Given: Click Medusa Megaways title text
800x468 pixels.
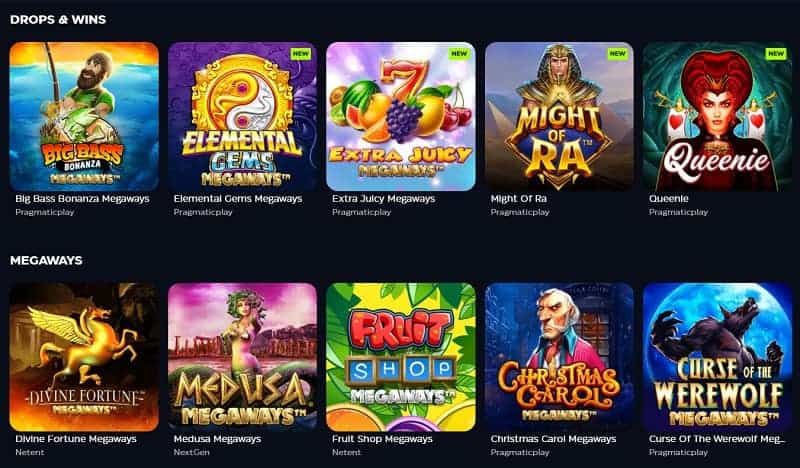Looking at the screenshot, I should 217,439.
